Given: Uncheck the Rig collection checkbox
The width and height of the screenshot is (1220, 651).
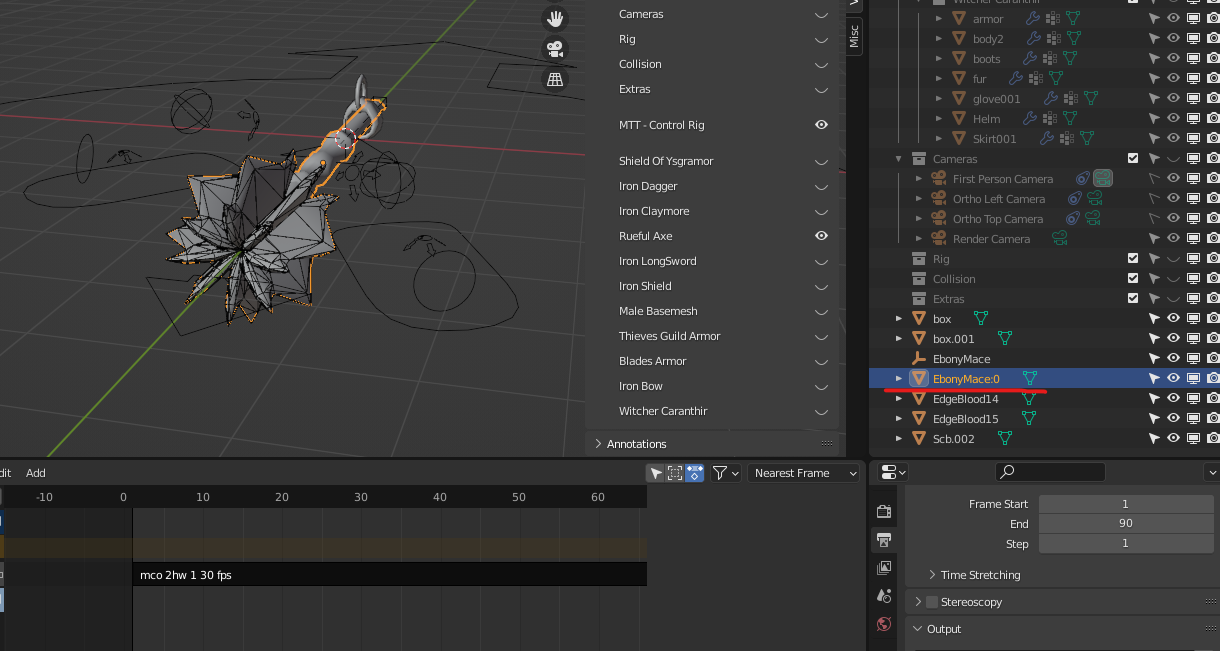Looking at the screenshot, I should (x=1133, y=259).
